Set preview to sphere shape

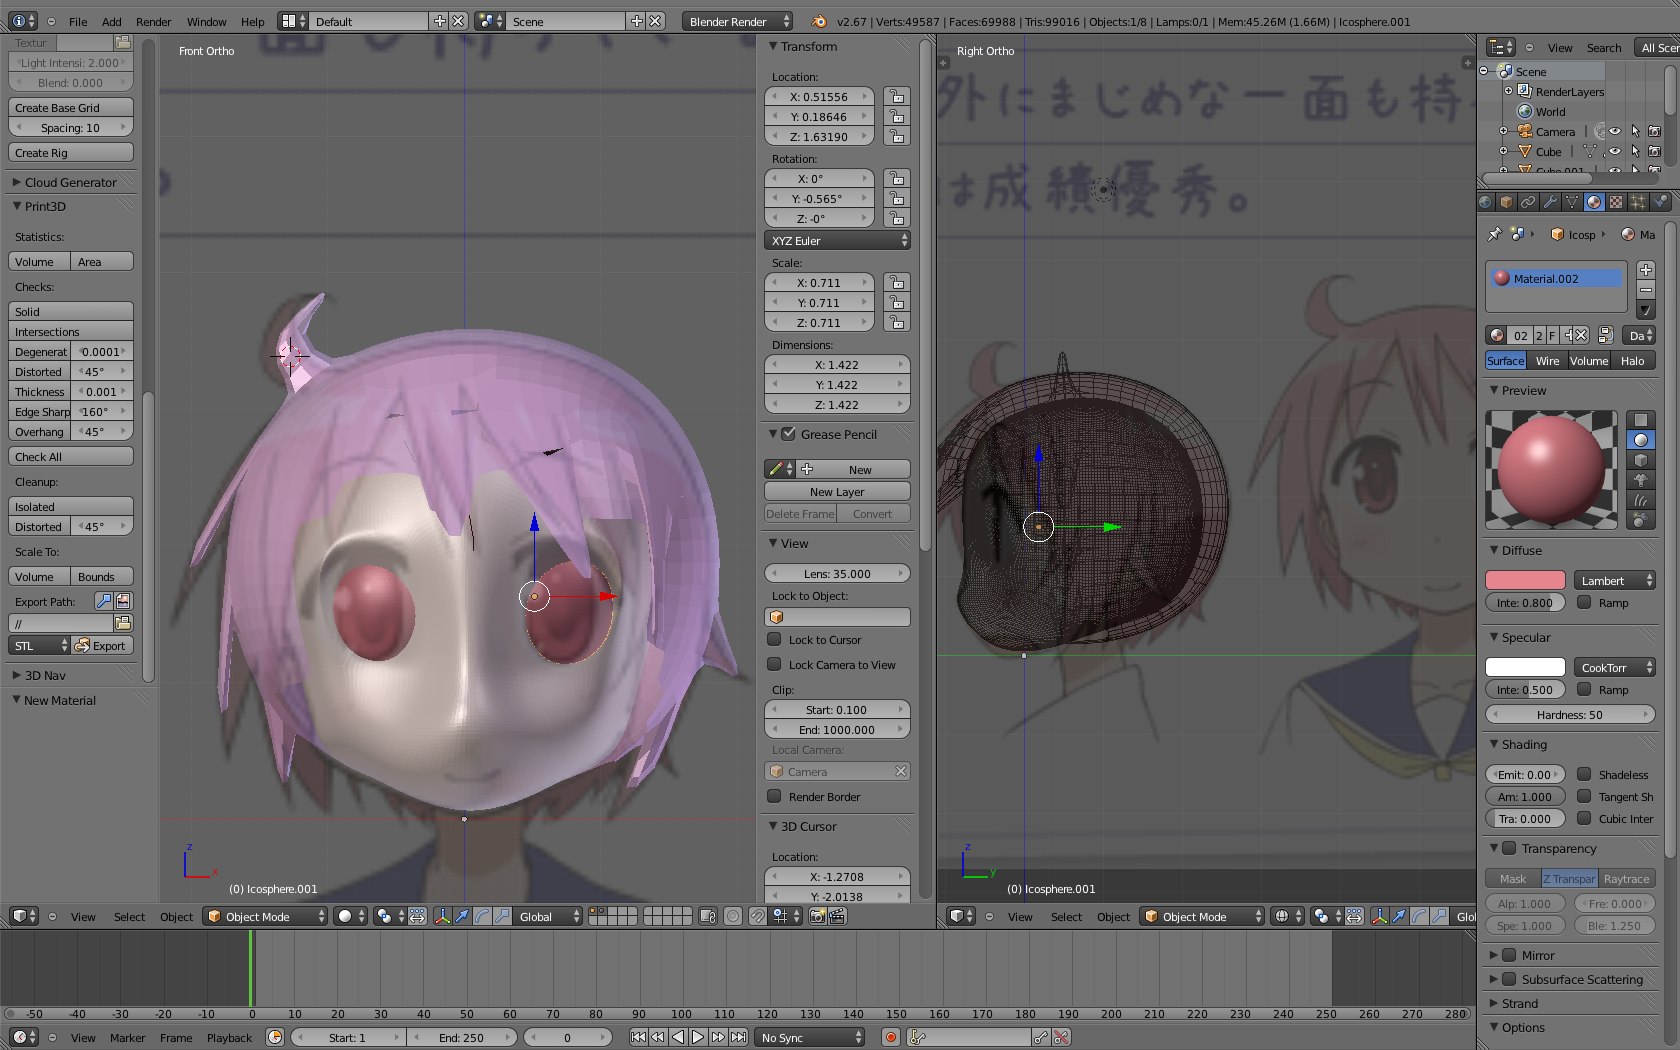[x=1640, y=440]
